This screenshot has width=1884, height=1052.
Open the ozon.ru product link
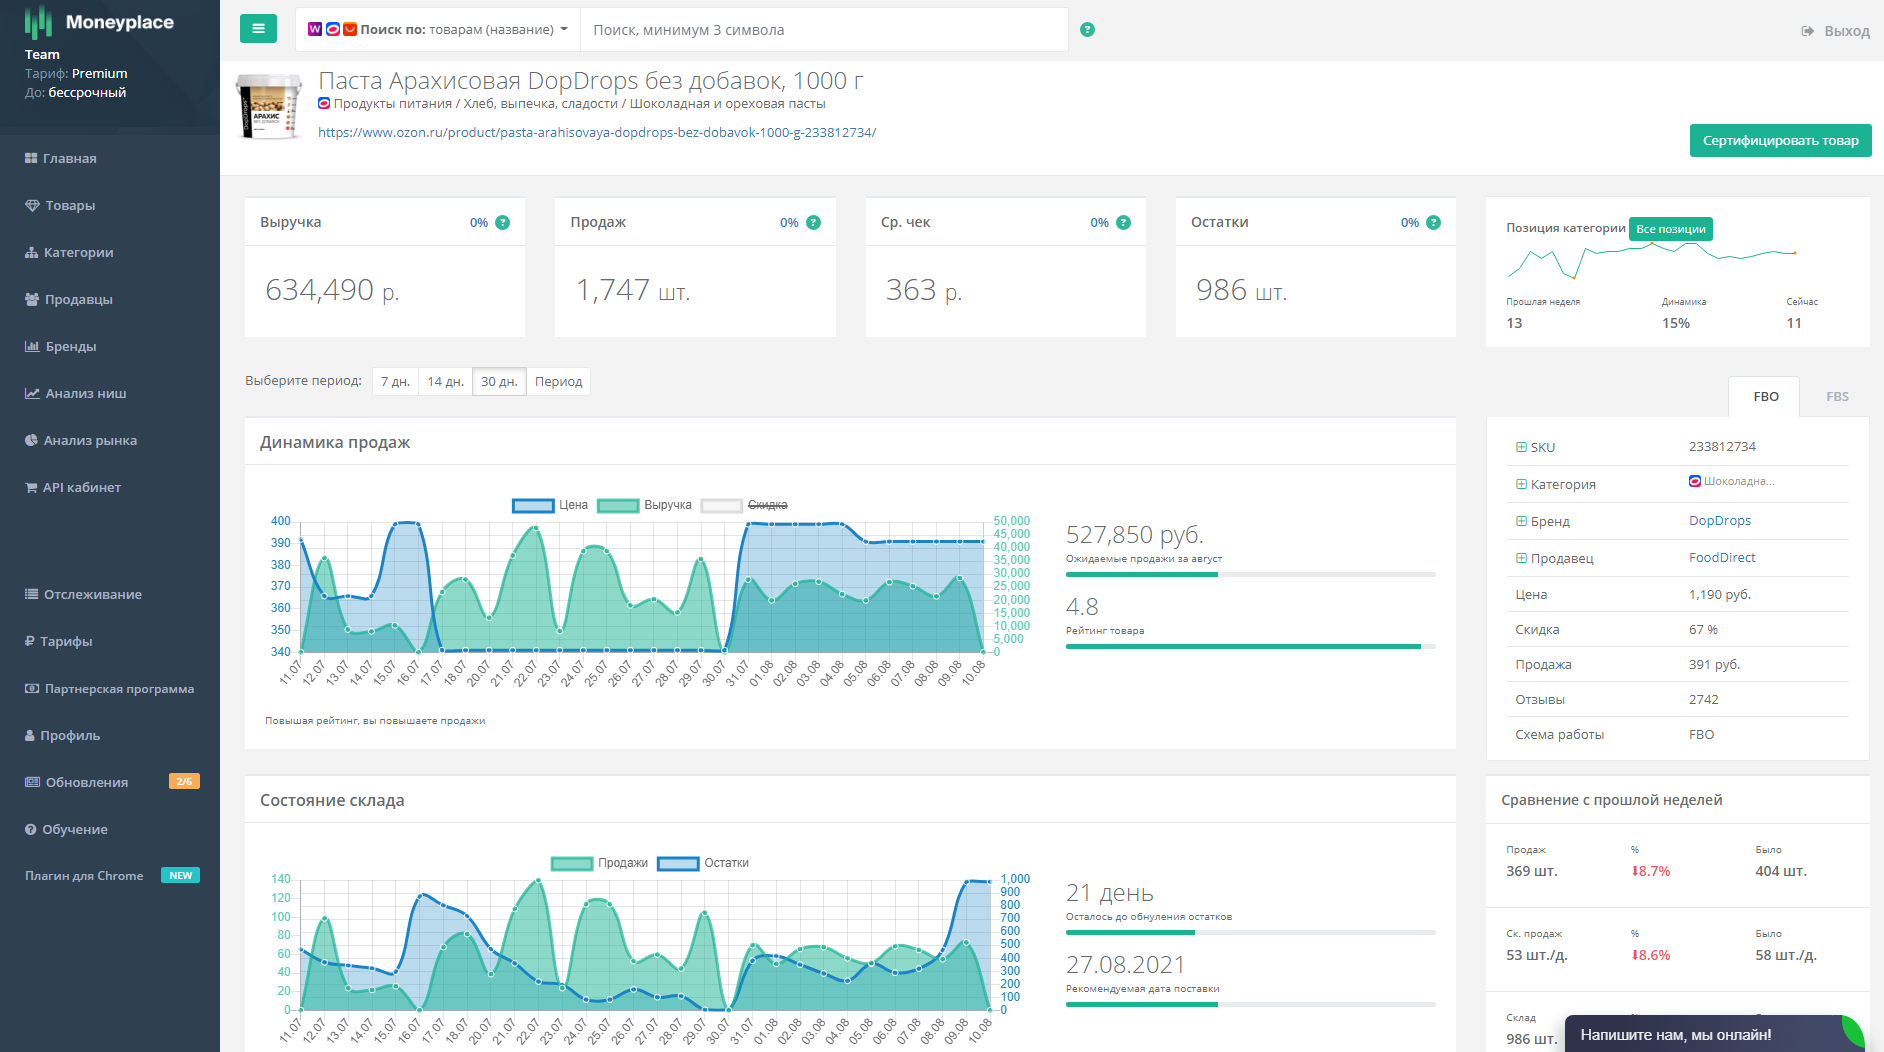coord(597,133)
